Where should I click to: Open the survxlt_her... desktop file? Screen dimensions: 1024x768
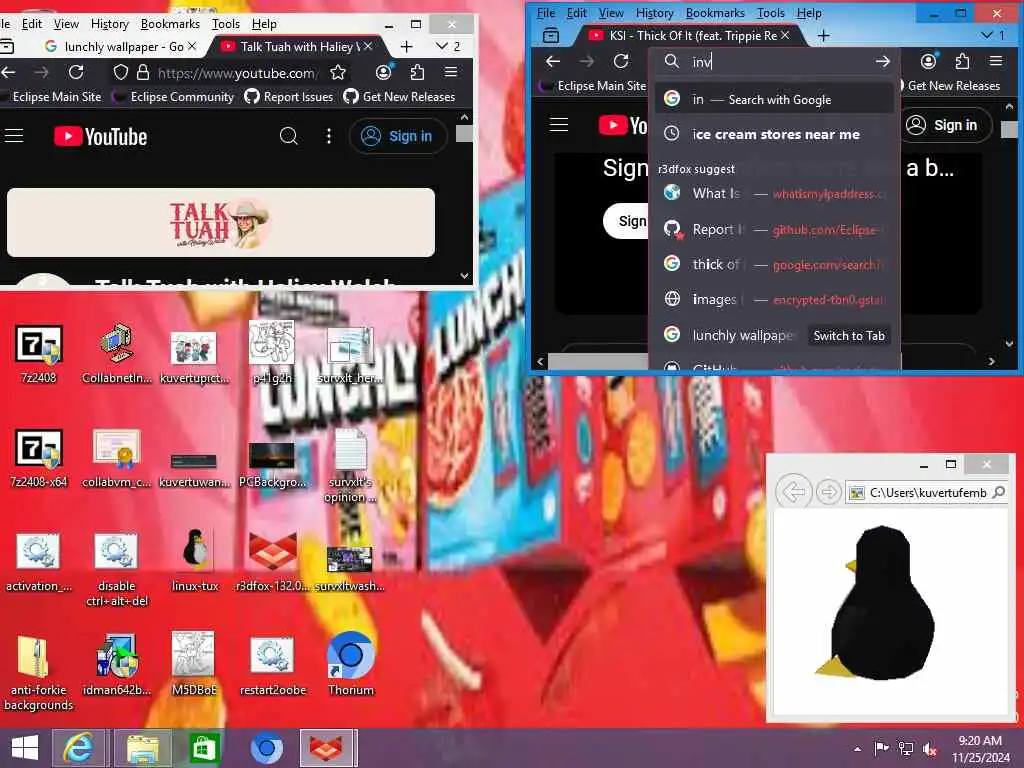(x=350, y=354)
